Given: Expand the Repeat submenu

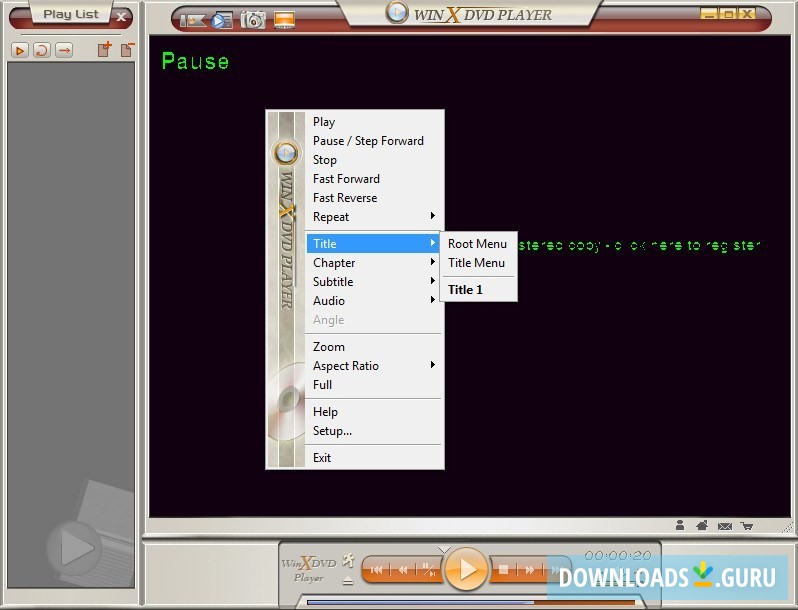Looking at the screenshot, I should (375, 217).
